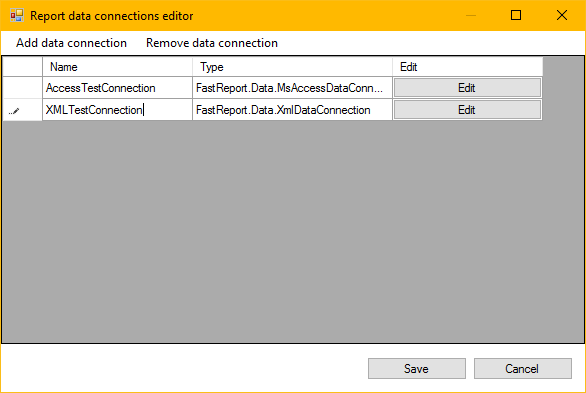The width and height of the screenshot is (586, 393).
Task: Click the empty gray grid area
Action: pos(293,232)
